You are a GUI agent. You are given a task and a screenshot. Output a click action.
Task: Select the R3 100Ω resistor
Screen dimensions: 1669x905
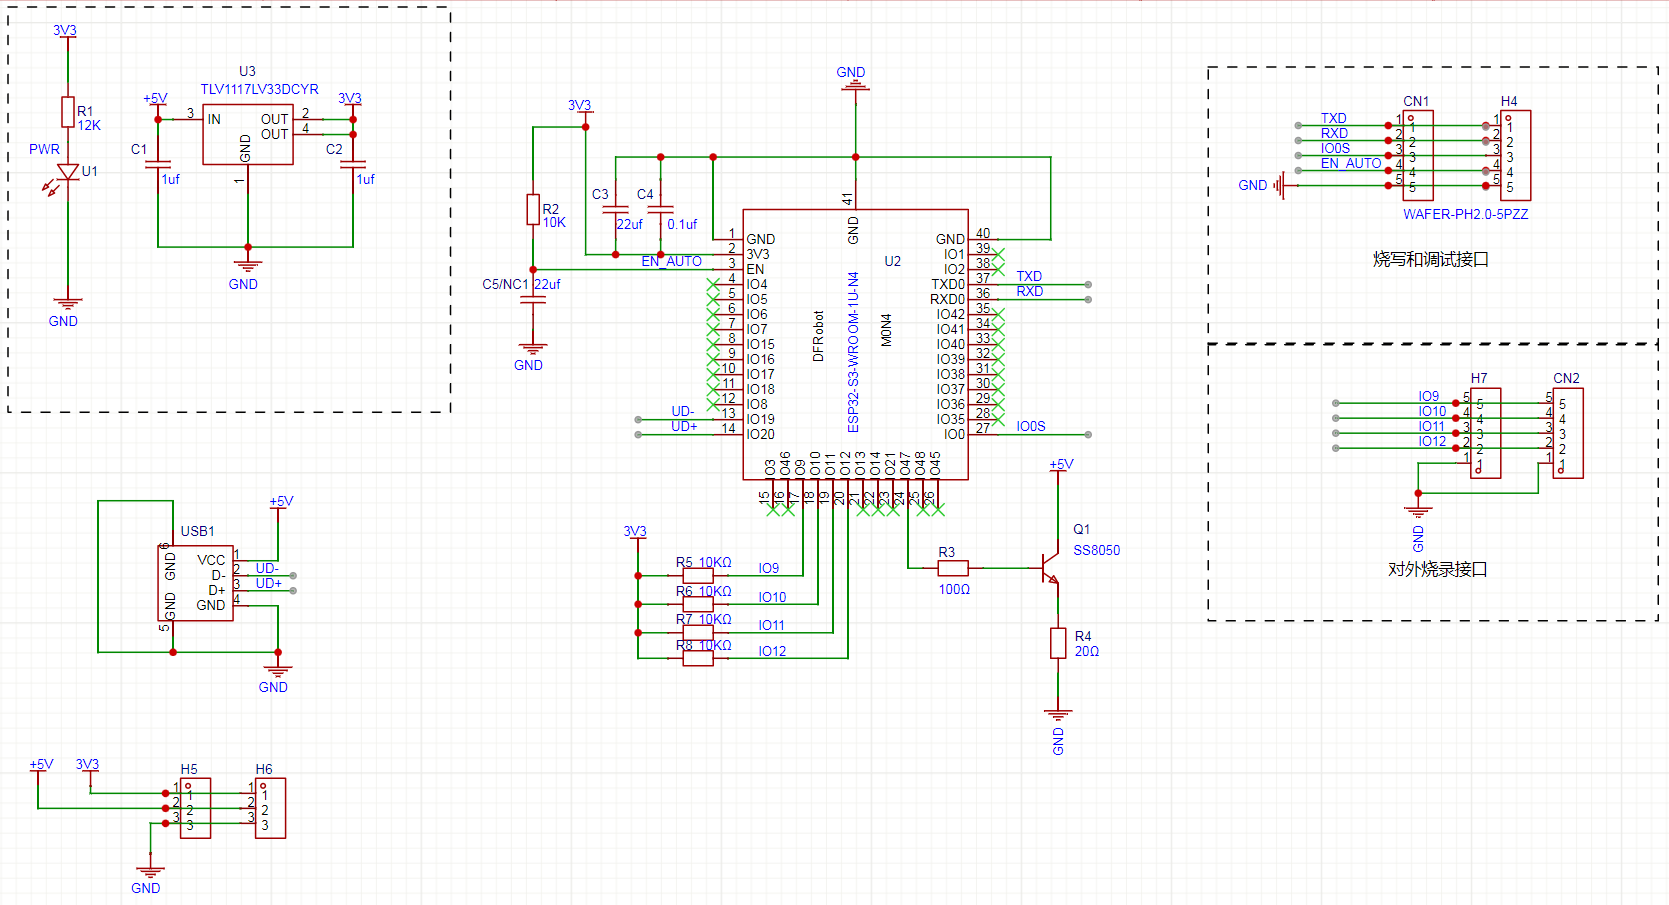[x=952, y=568]
